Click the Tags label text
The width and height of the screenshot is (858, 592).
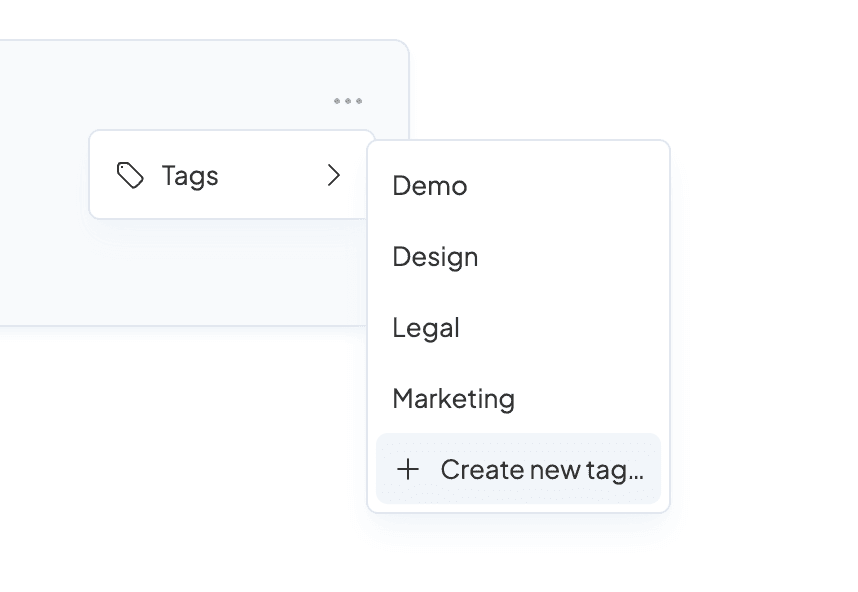tap(190, 176)
